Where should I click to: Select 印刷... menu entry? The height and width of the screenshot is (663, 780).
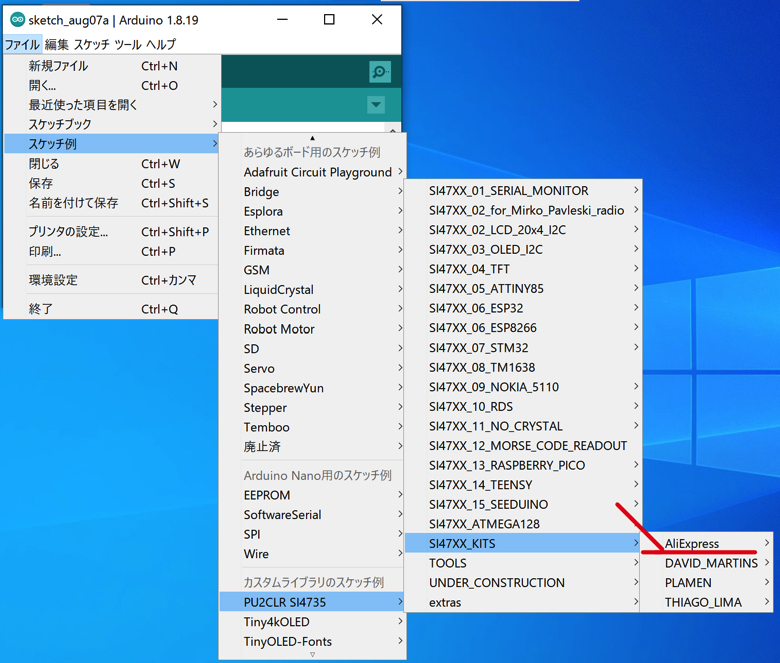click(x=111, y=251)
